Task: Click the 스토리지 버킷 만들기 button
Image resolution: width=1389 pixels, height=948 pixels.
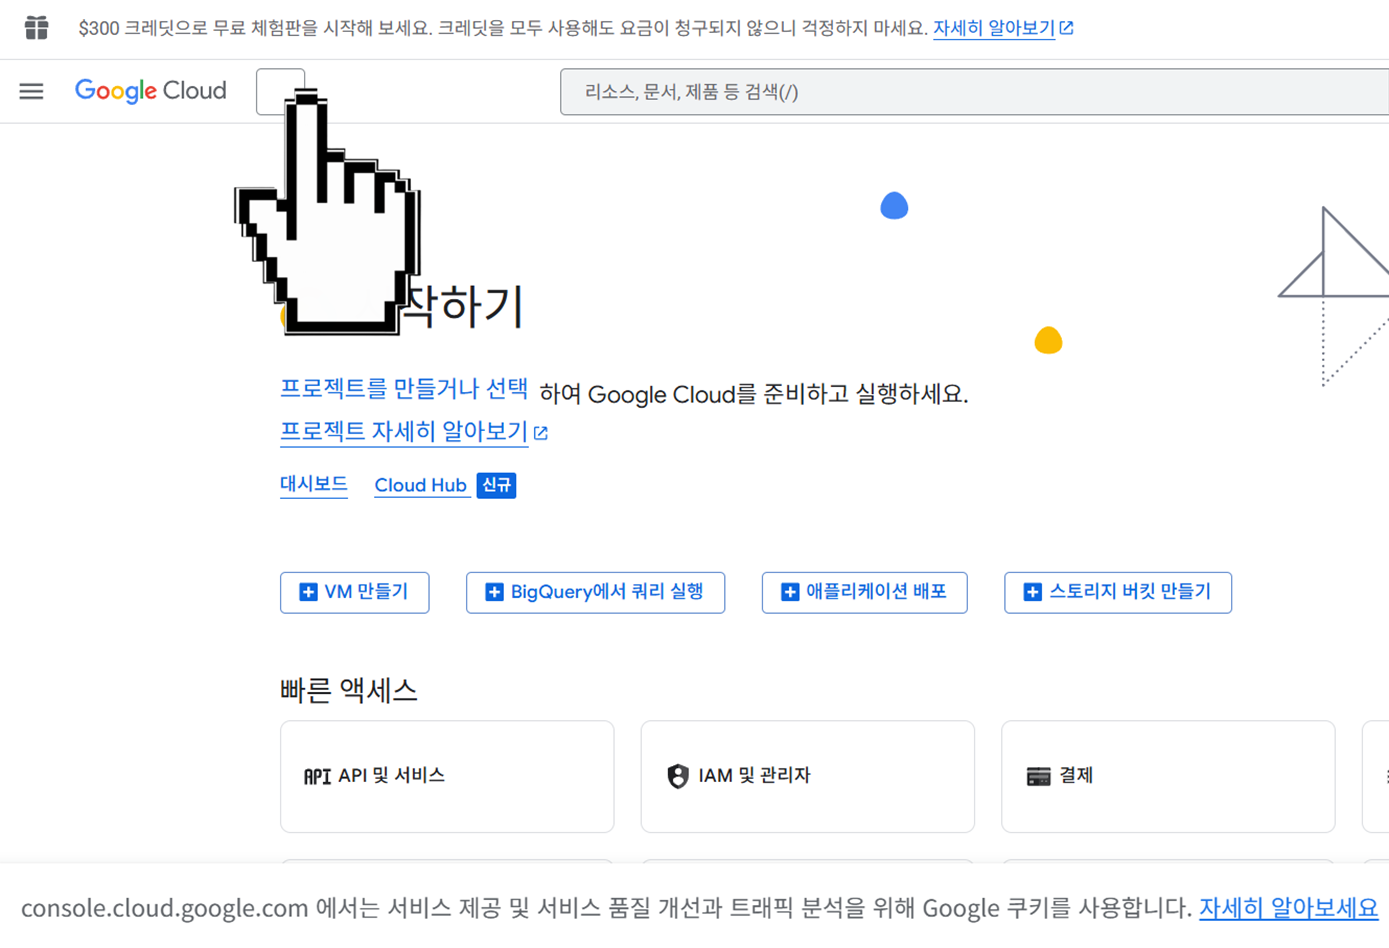Action: [1118, 592]
